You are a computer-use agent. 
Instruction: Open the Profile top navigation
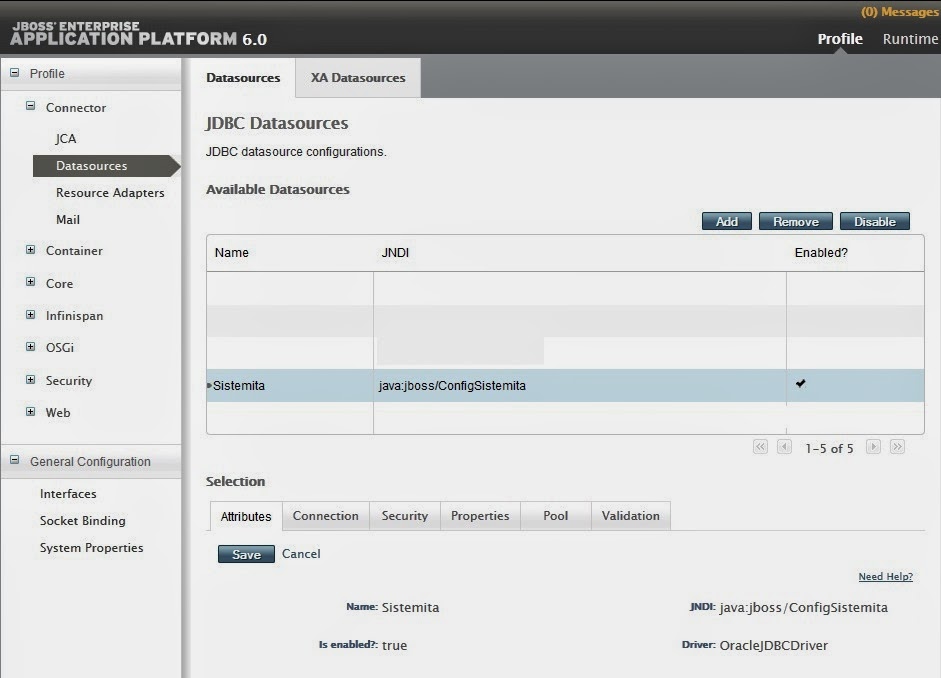[x=840, y=39]
